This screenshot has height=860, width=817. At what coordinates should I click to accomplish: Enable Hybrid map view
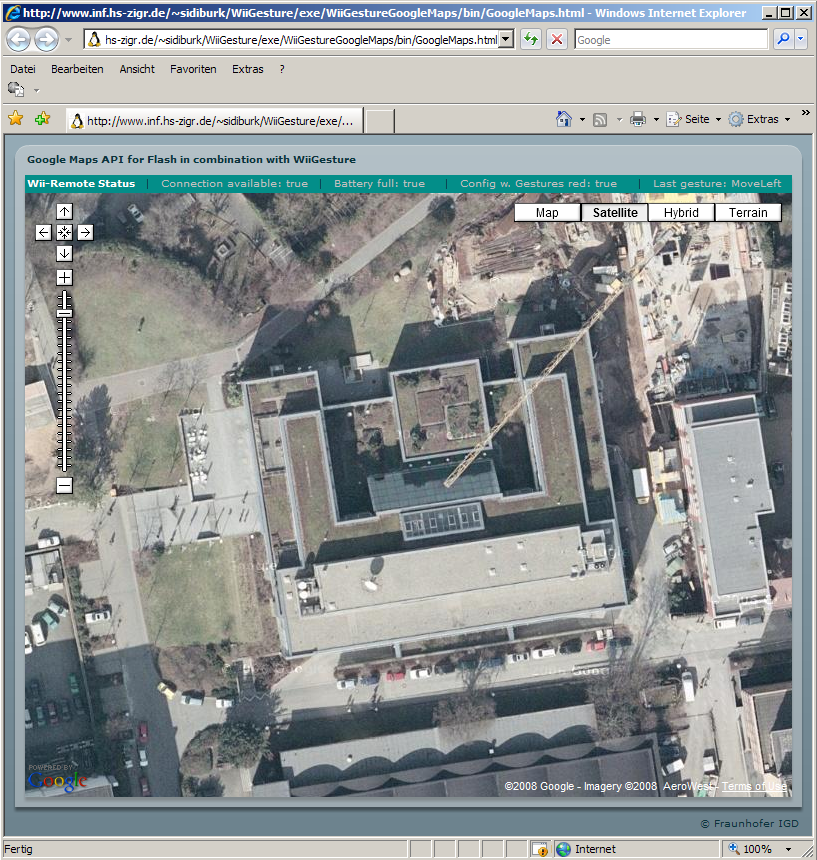pos(681,212)
